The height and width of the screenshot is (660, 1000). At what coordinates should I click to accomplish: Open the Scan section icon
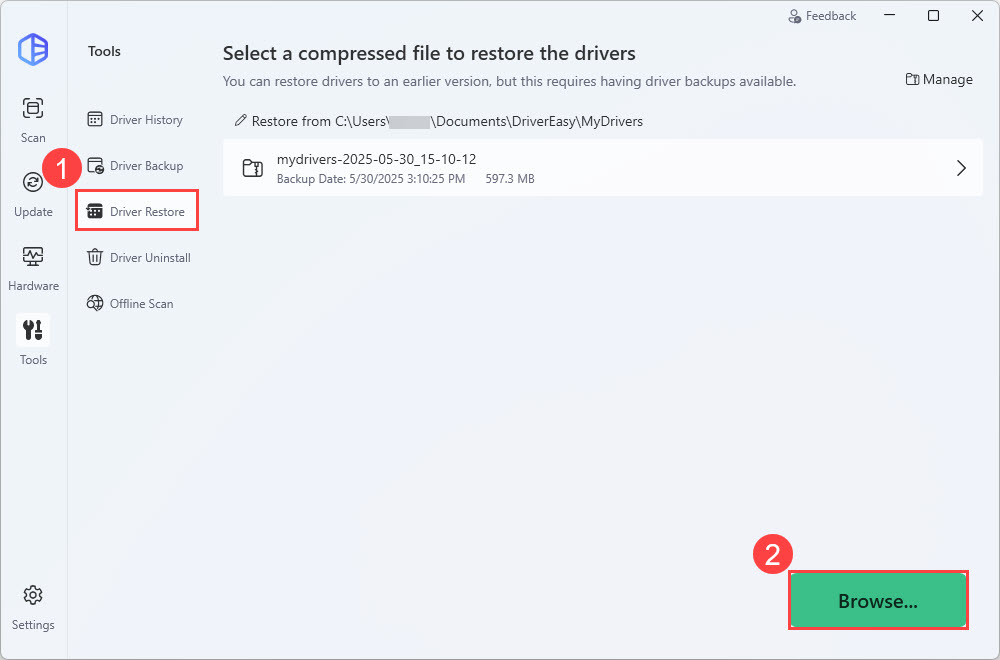tap(33, 108)
